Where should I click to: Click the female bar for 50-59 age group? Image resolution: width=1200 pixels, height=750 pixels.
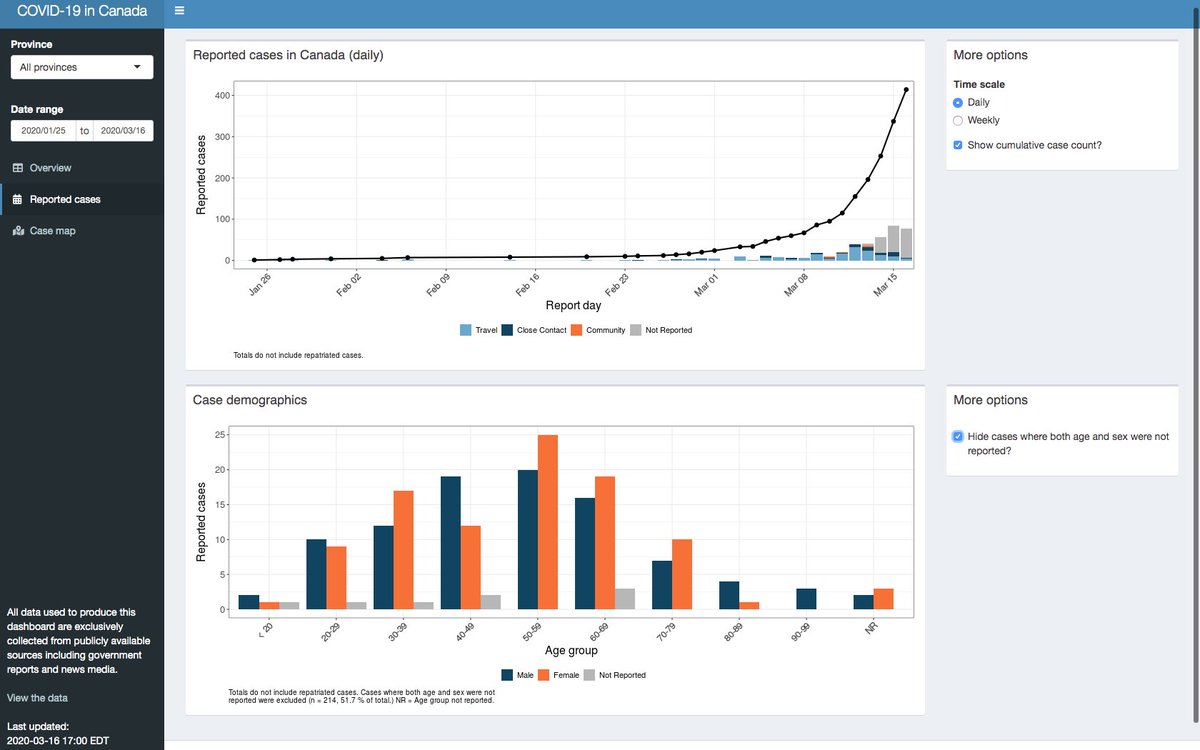(x=547, y=522)
